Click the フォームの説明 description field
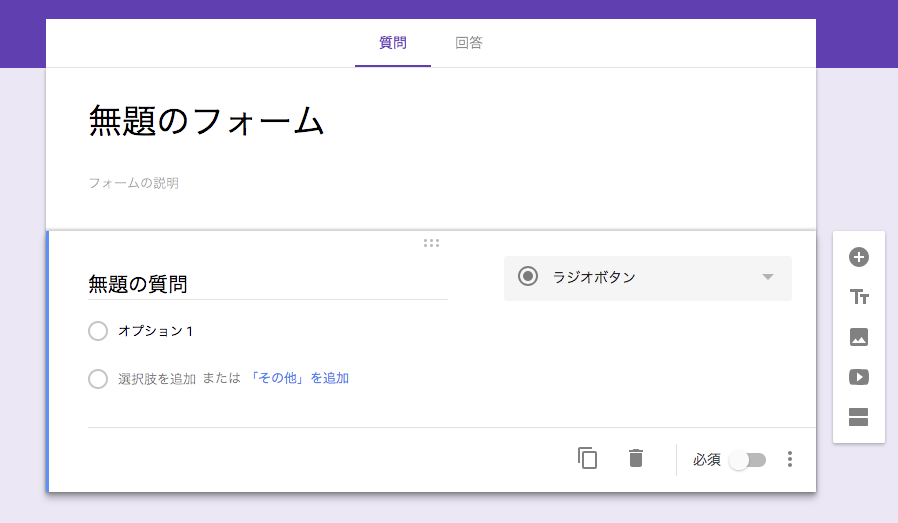 [133, 183]
